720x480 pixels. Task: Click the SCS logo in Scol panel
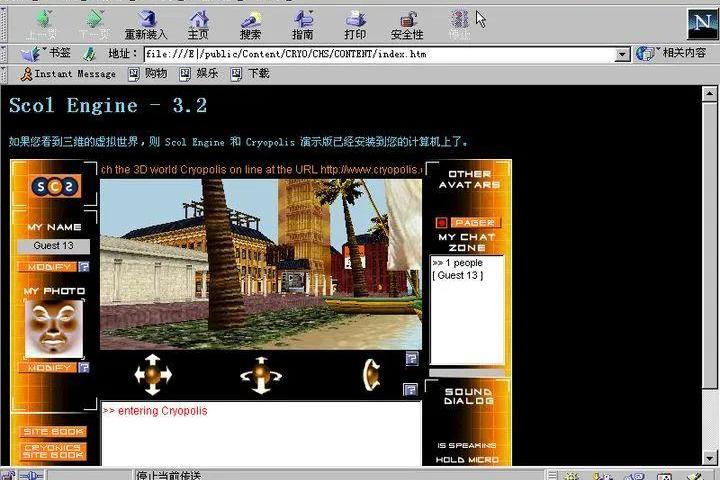point(54,187)
